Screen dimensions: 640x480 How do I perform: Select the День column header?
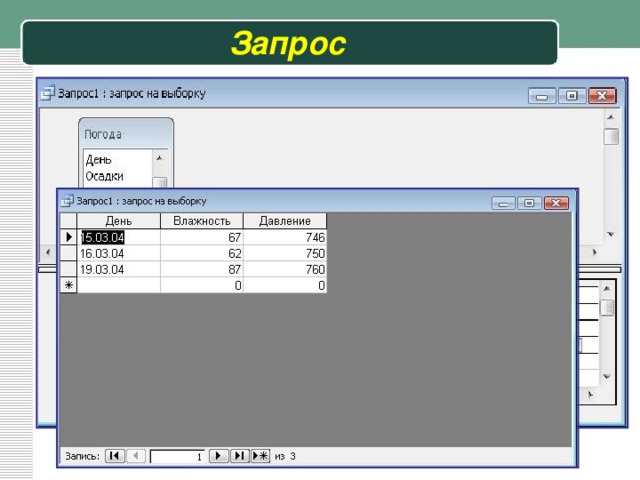point(118,221)
